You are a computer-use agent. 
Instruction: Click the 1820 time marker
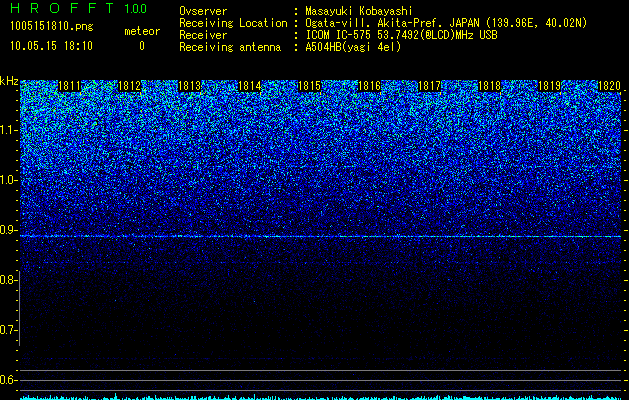coord(609,86)
